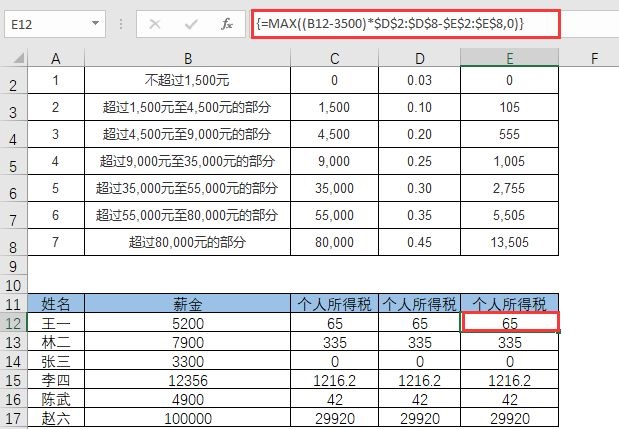Click deduction cell 13,505
Screen dimensions: 619x429
click(x=509, y=242)
